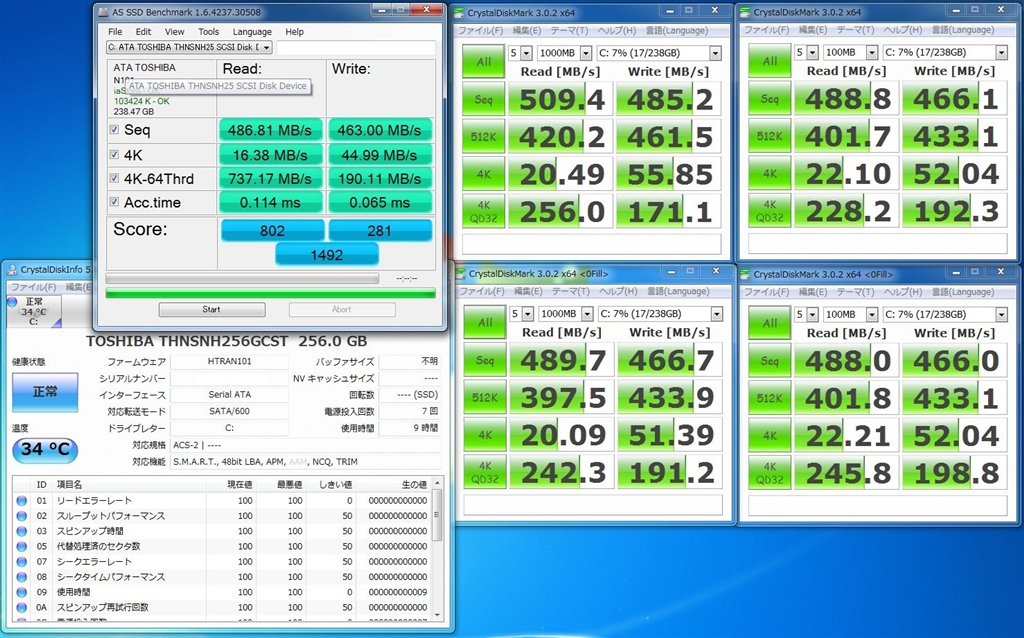Open the ATA TOSHIBA drive dropdown in AS SSD

[x=188, y=47]
